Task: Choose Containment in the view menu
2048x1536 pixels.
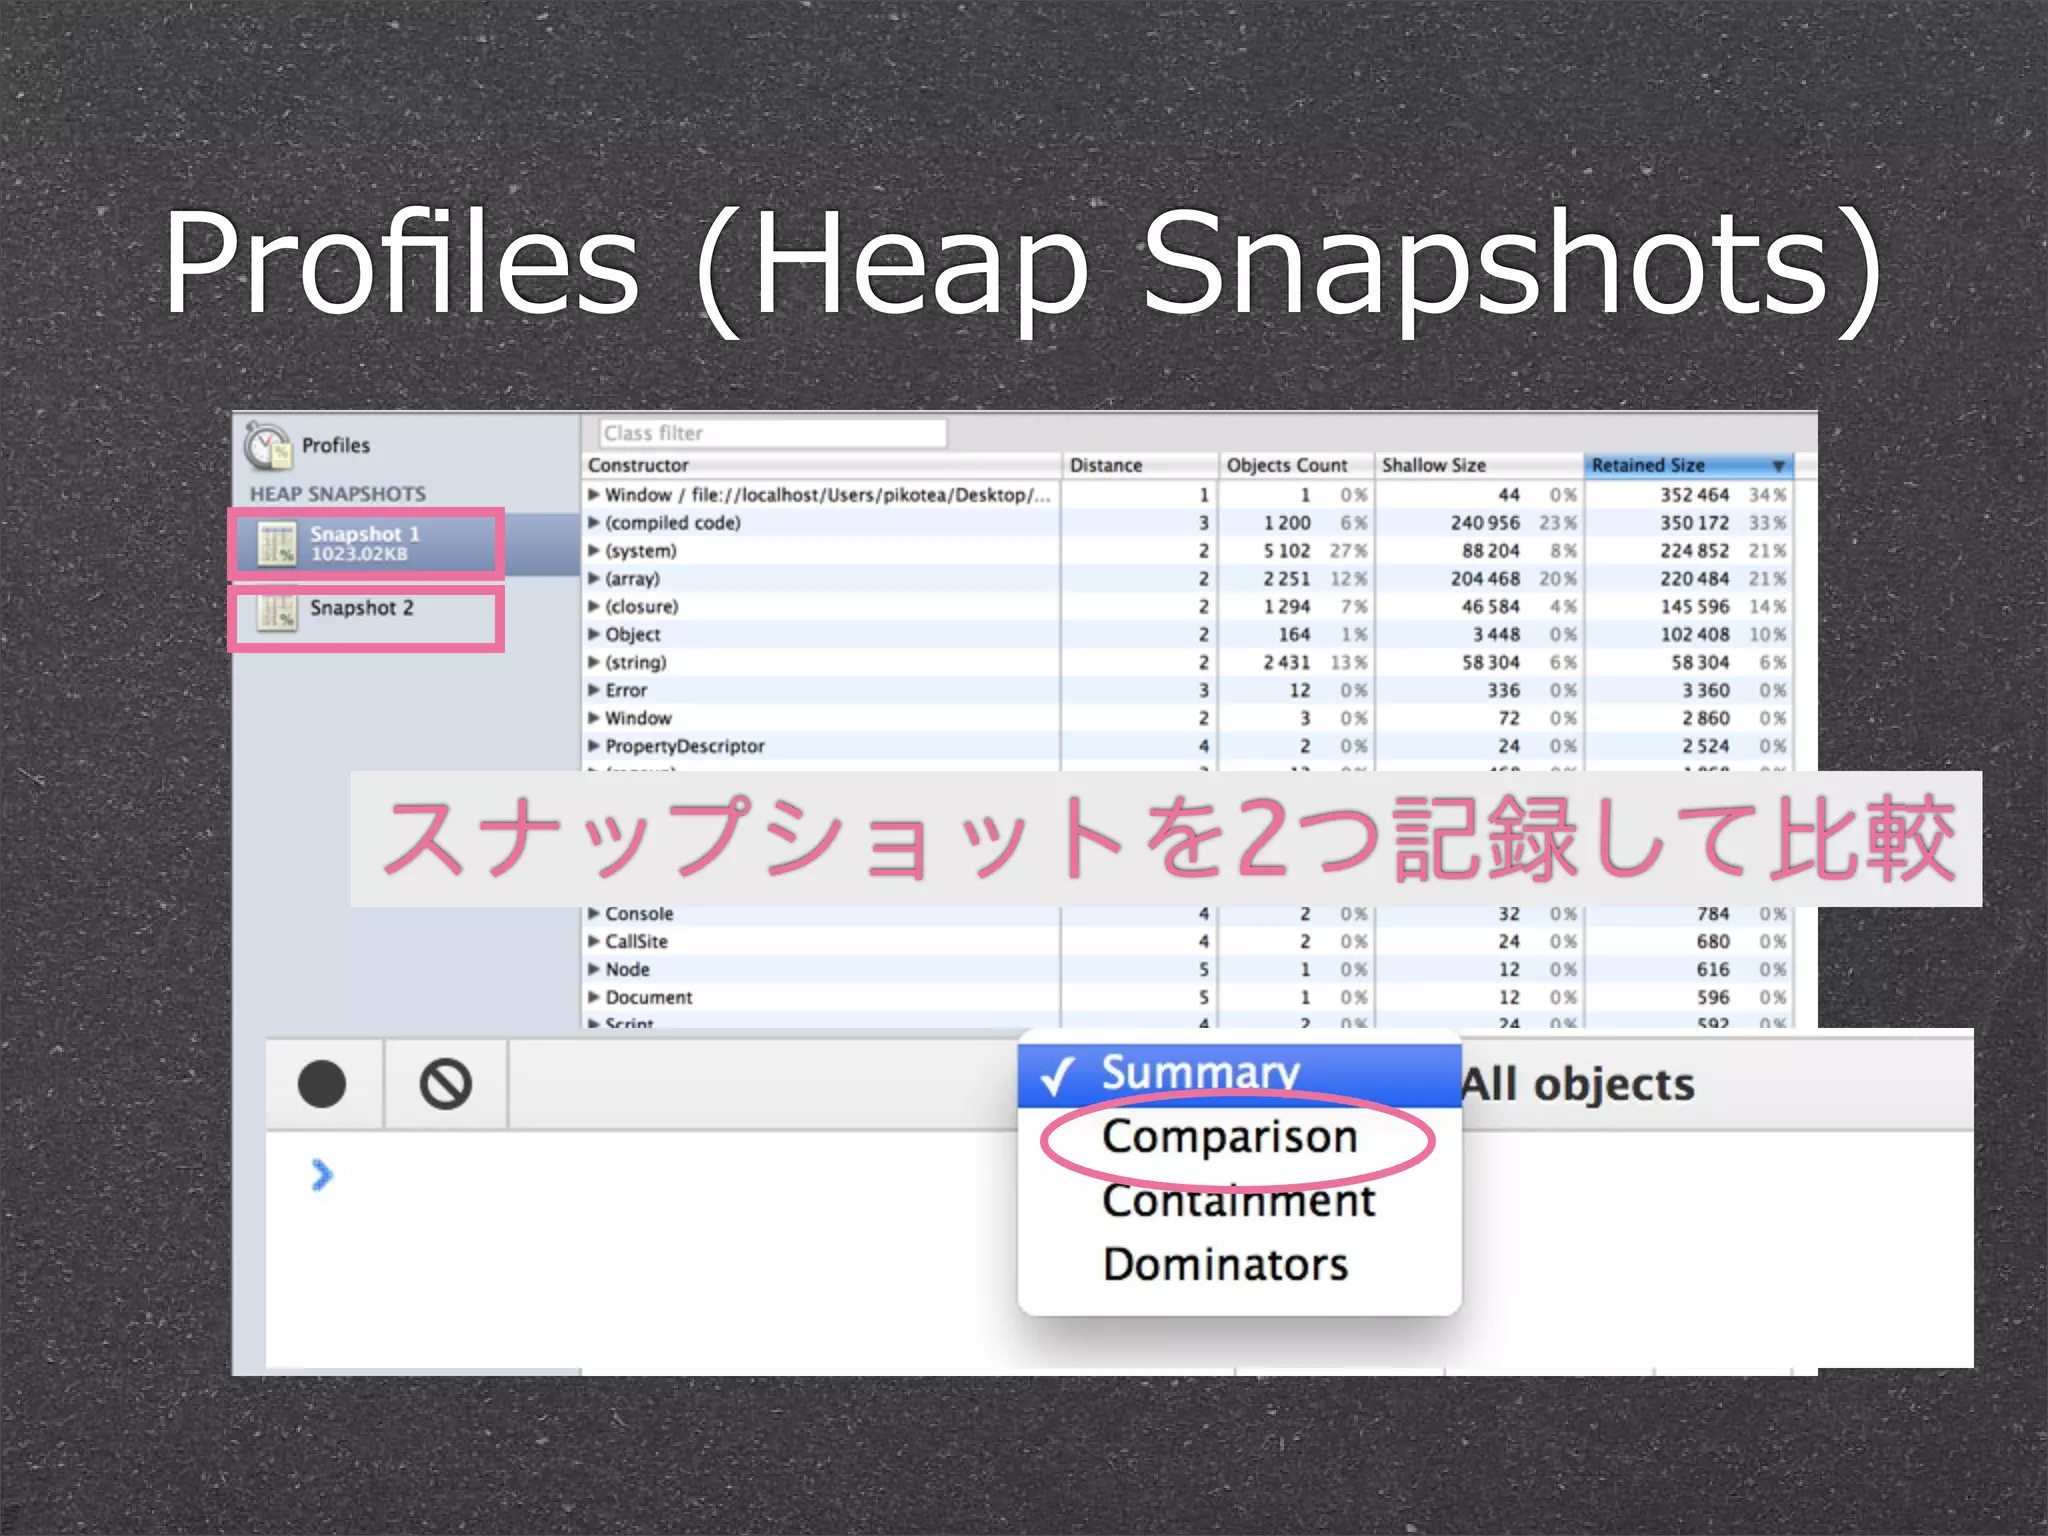Action: pyautogui.click(x=1239, y=1201)
